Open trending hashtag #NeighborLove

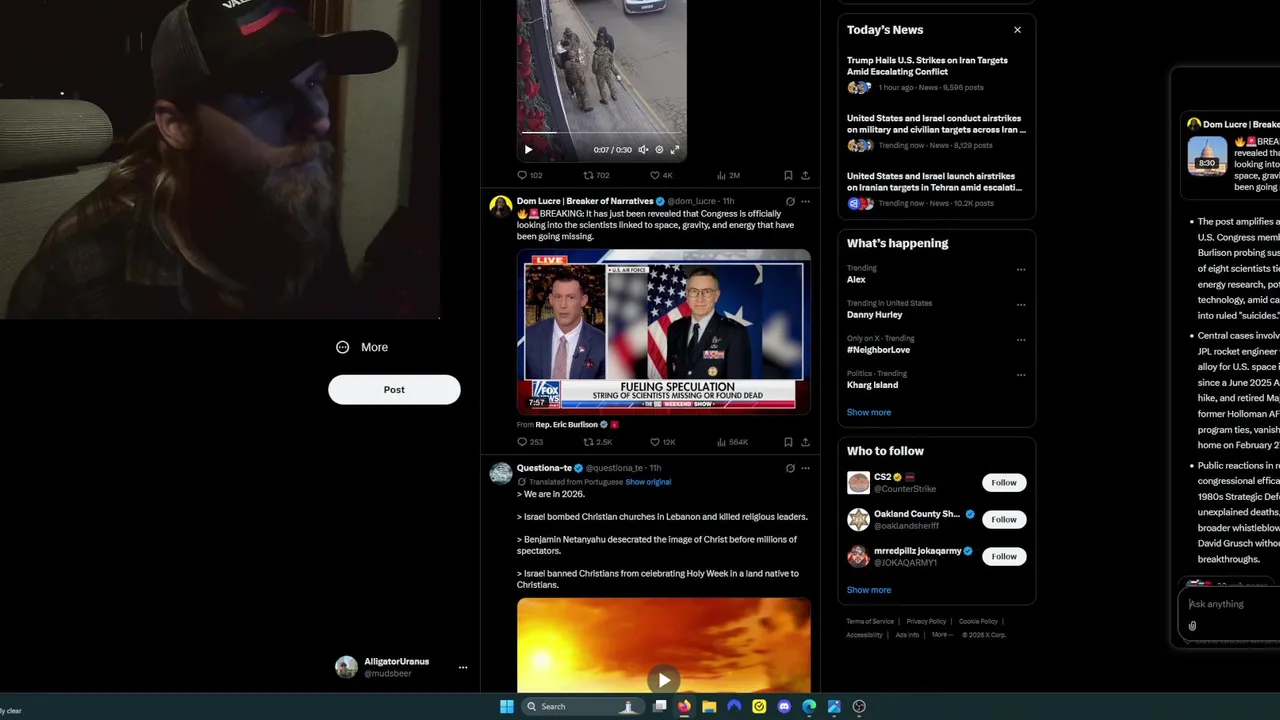pos(878,350)
